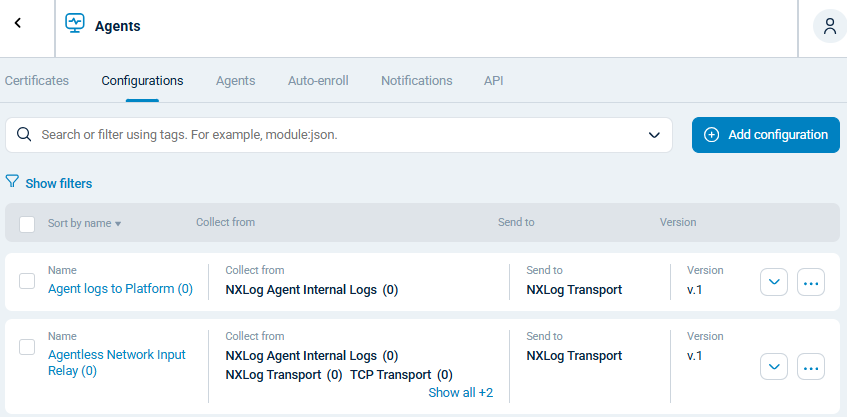This screenshot has height=417, width=847.
Task: Click the Agents monitor icon in header
Action: [75, 24]
